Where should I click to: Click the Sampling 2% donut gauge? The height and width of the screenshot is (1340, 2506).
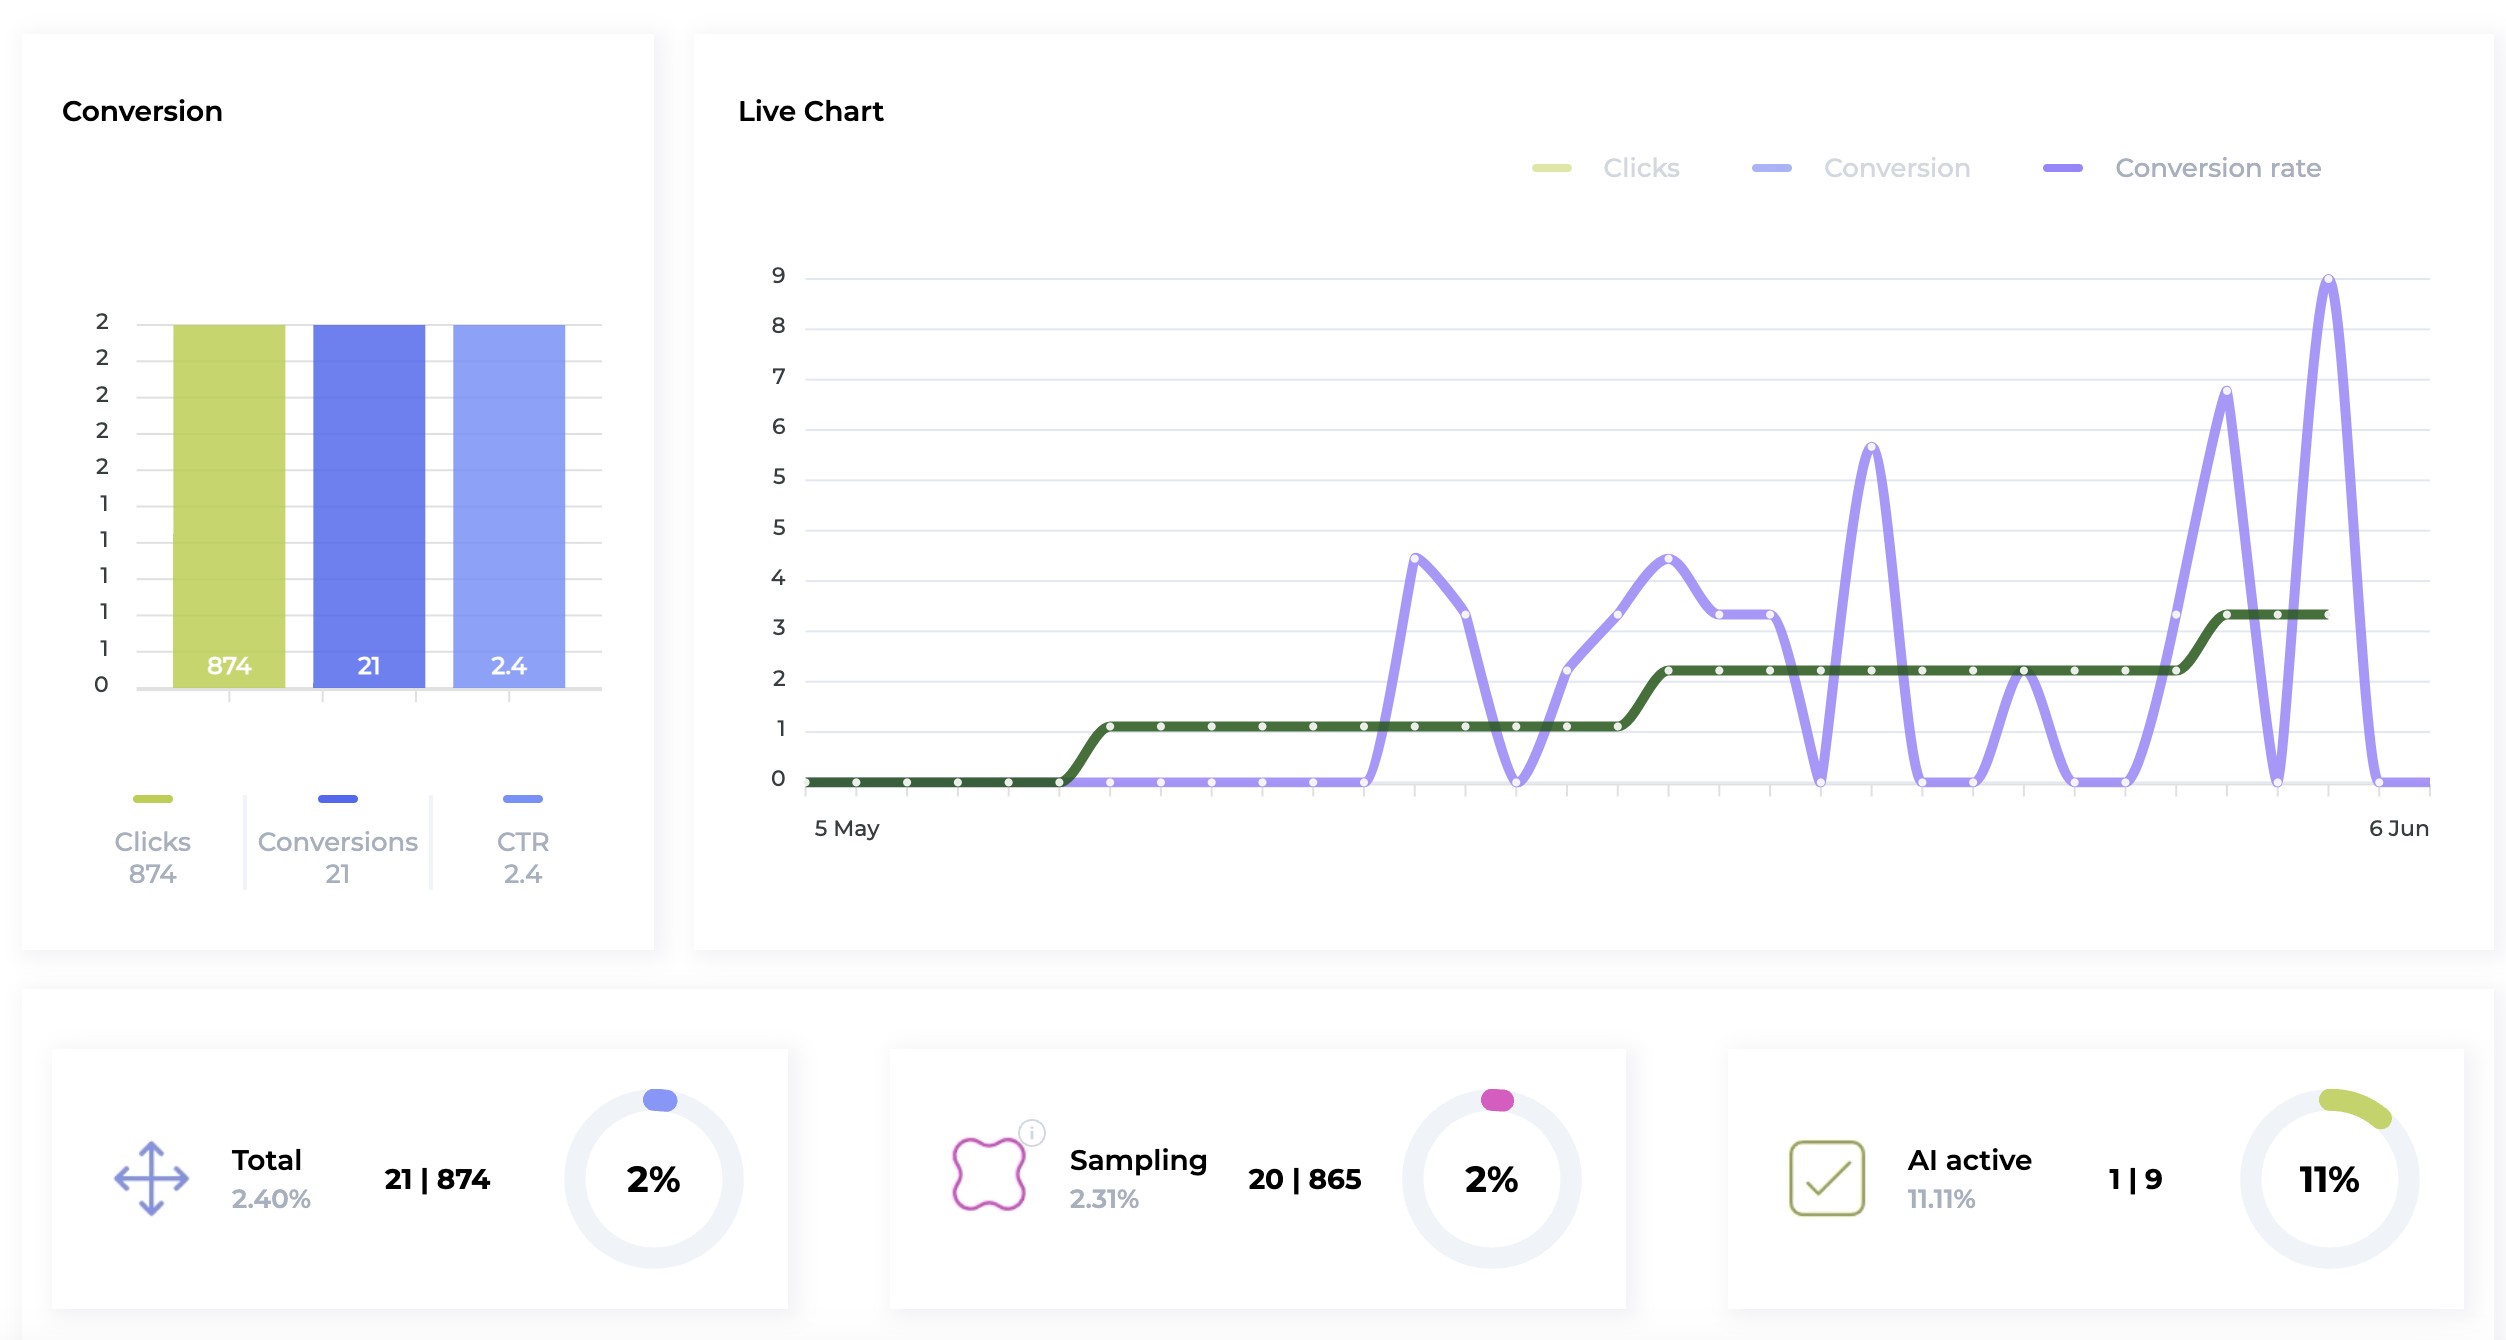click(x=1491, y=1179)
